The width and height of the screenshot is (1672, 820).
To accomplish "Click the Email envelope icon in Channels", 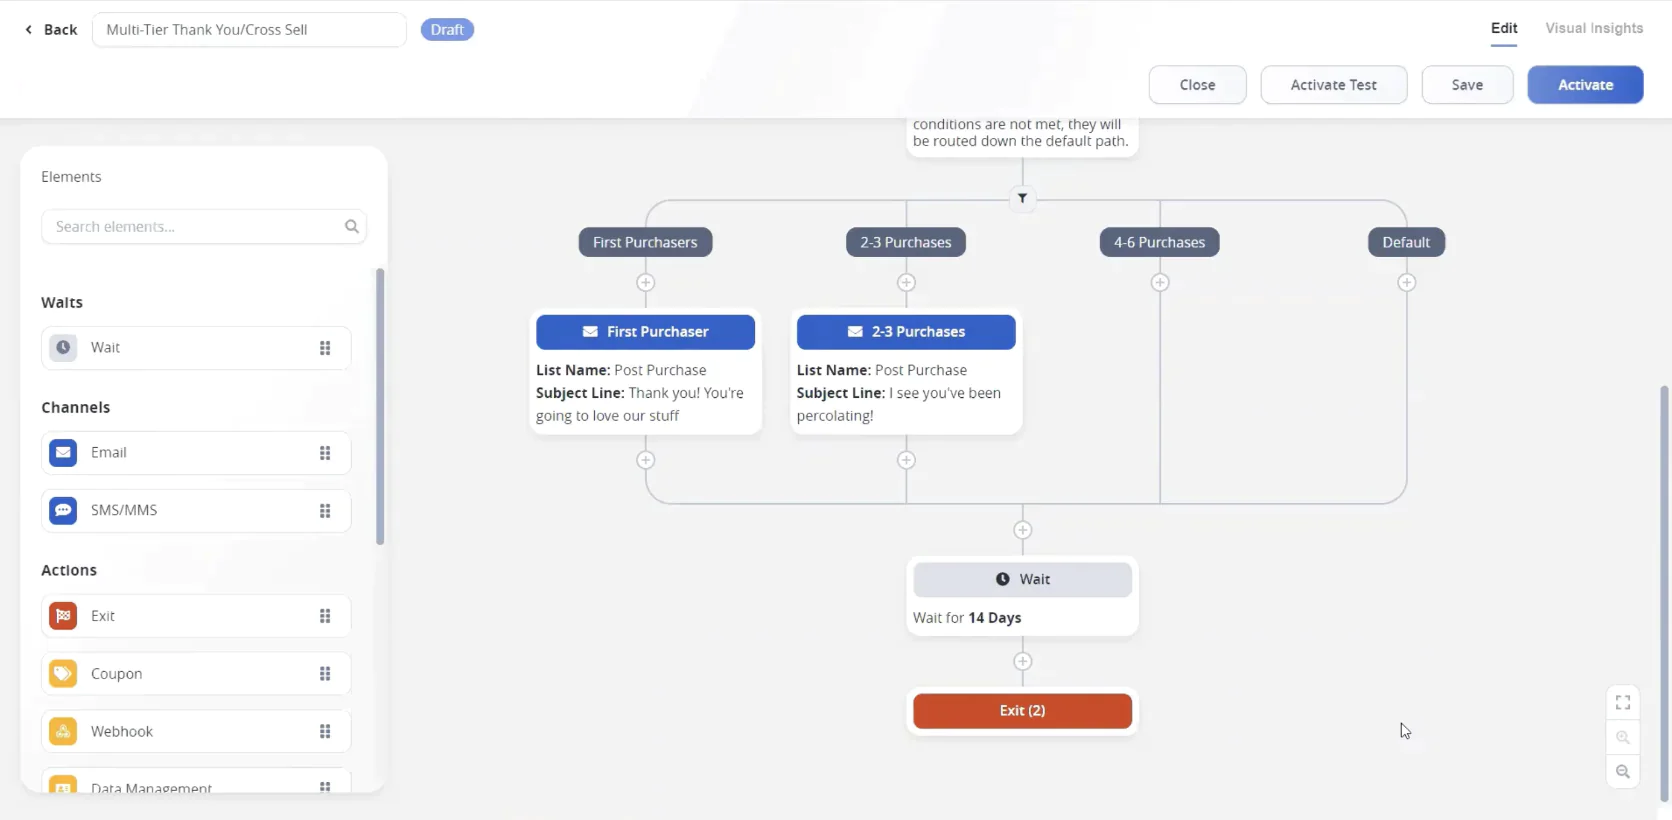I will pyautogui.click(x=63, y=453).
